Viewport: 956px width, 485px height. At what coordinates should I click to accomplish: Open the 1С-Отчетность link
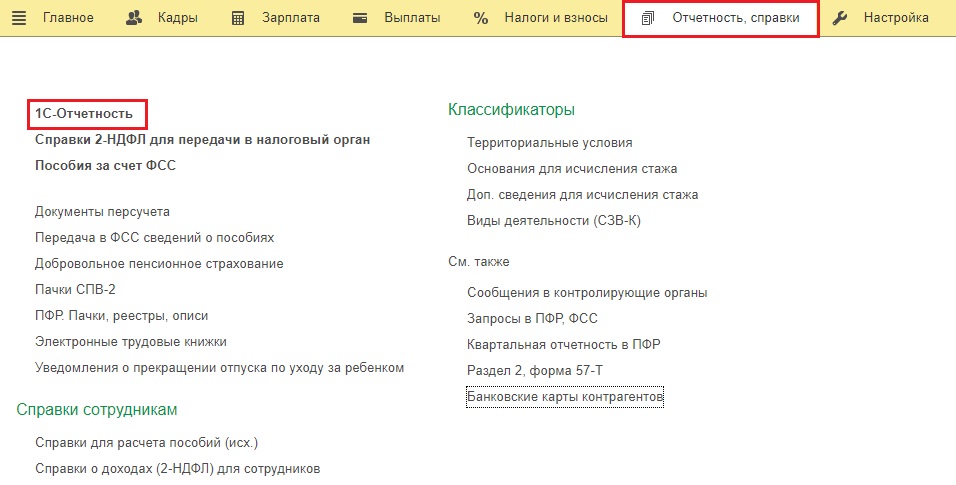84,113
